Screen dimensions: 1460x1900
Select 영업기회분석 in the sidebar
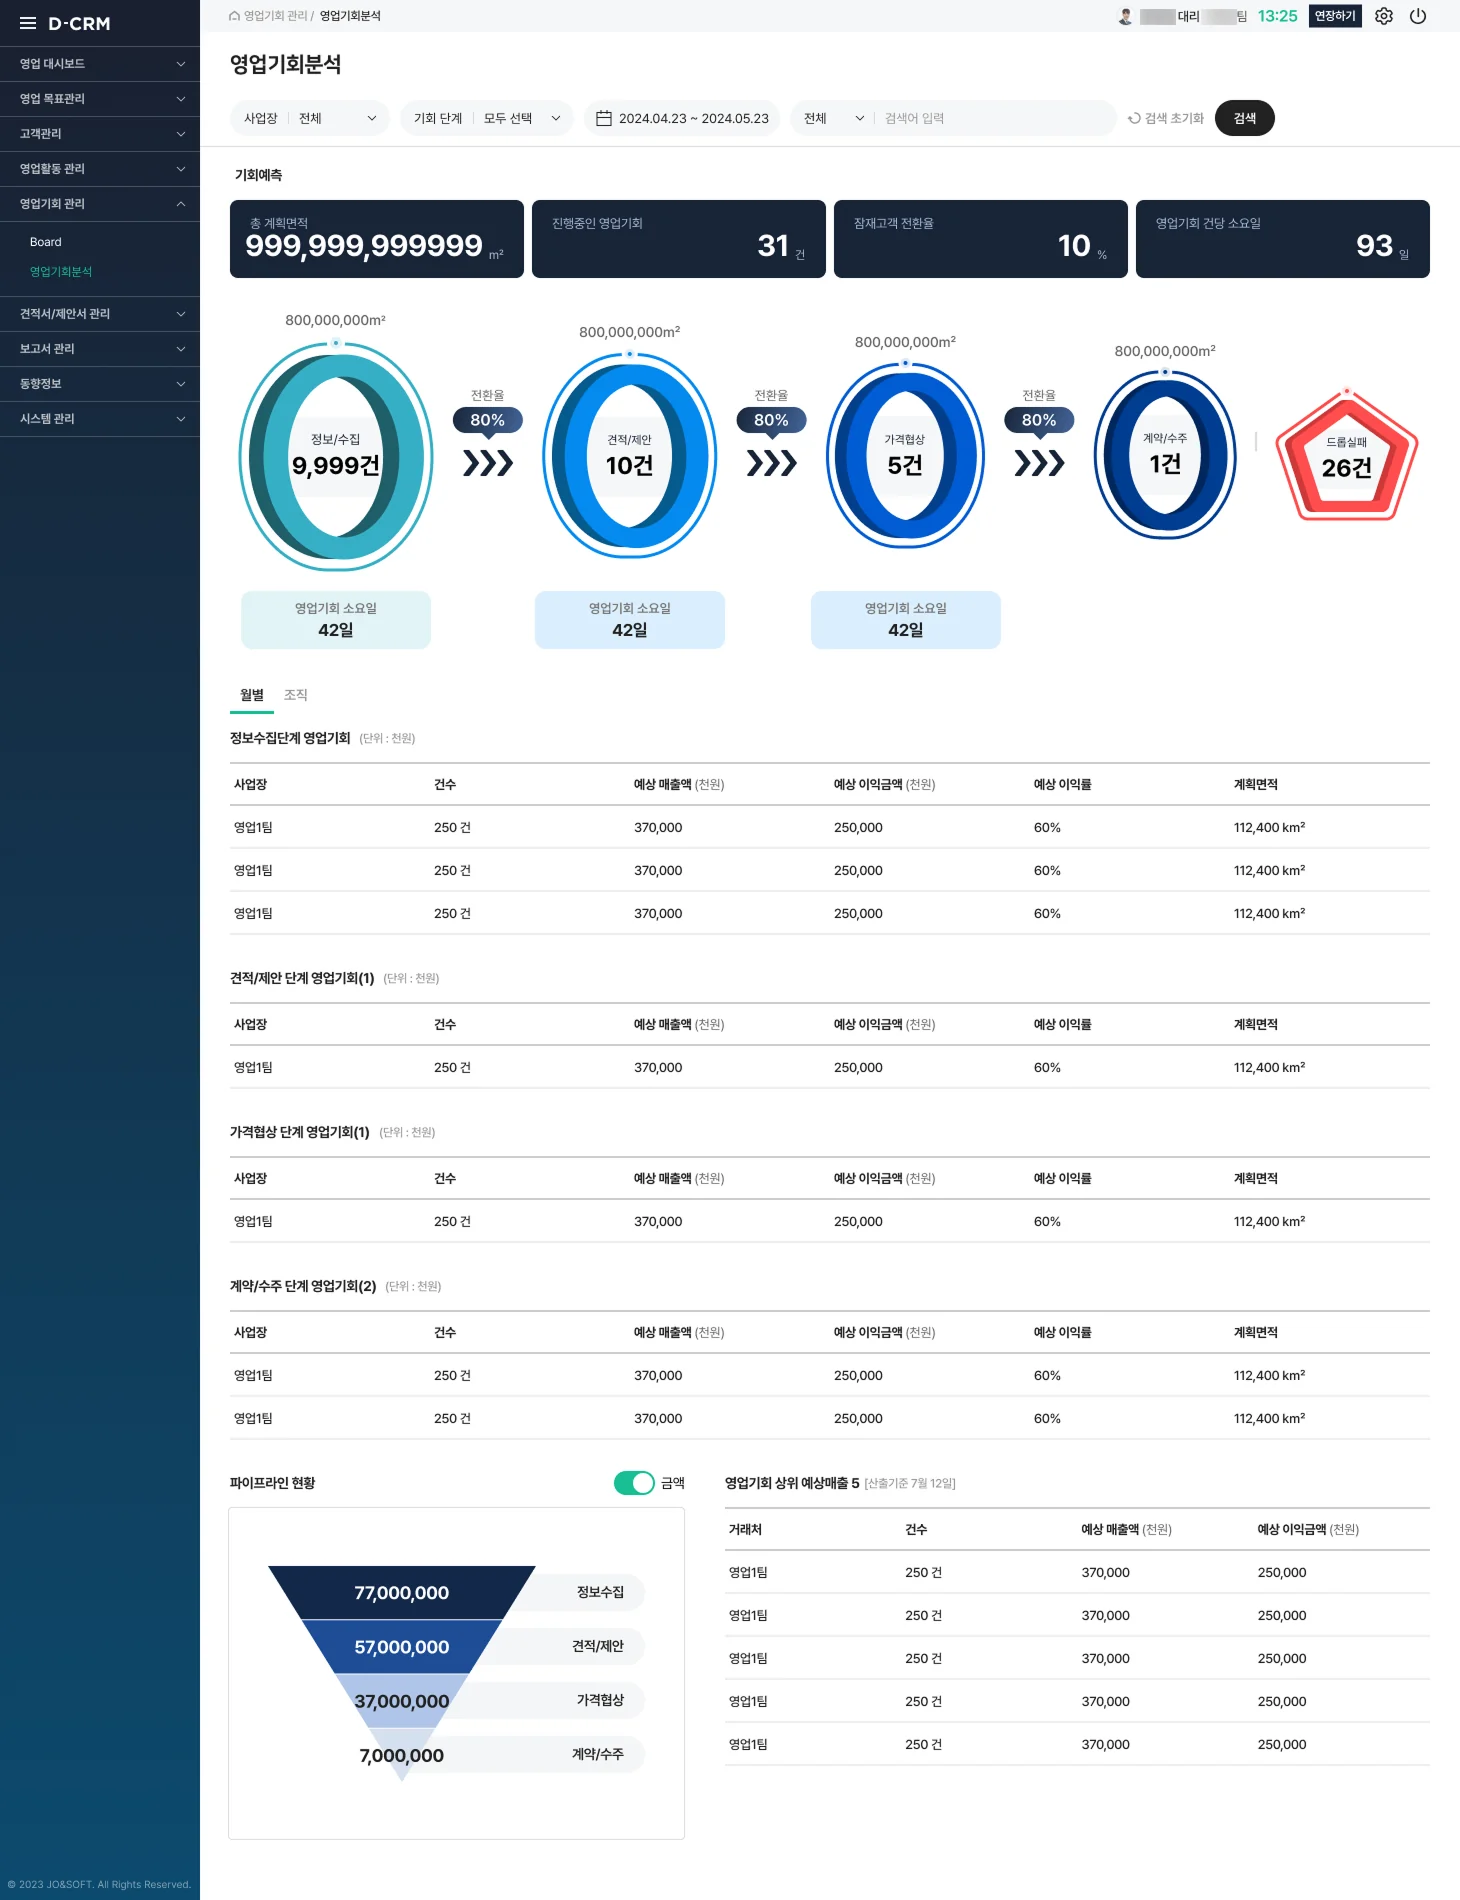coord(61,272)
